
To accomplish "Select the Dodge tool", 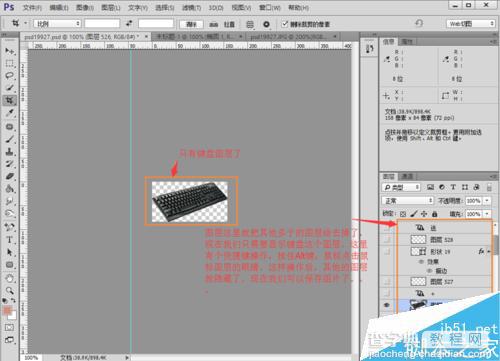I will (x=9, y=213).
